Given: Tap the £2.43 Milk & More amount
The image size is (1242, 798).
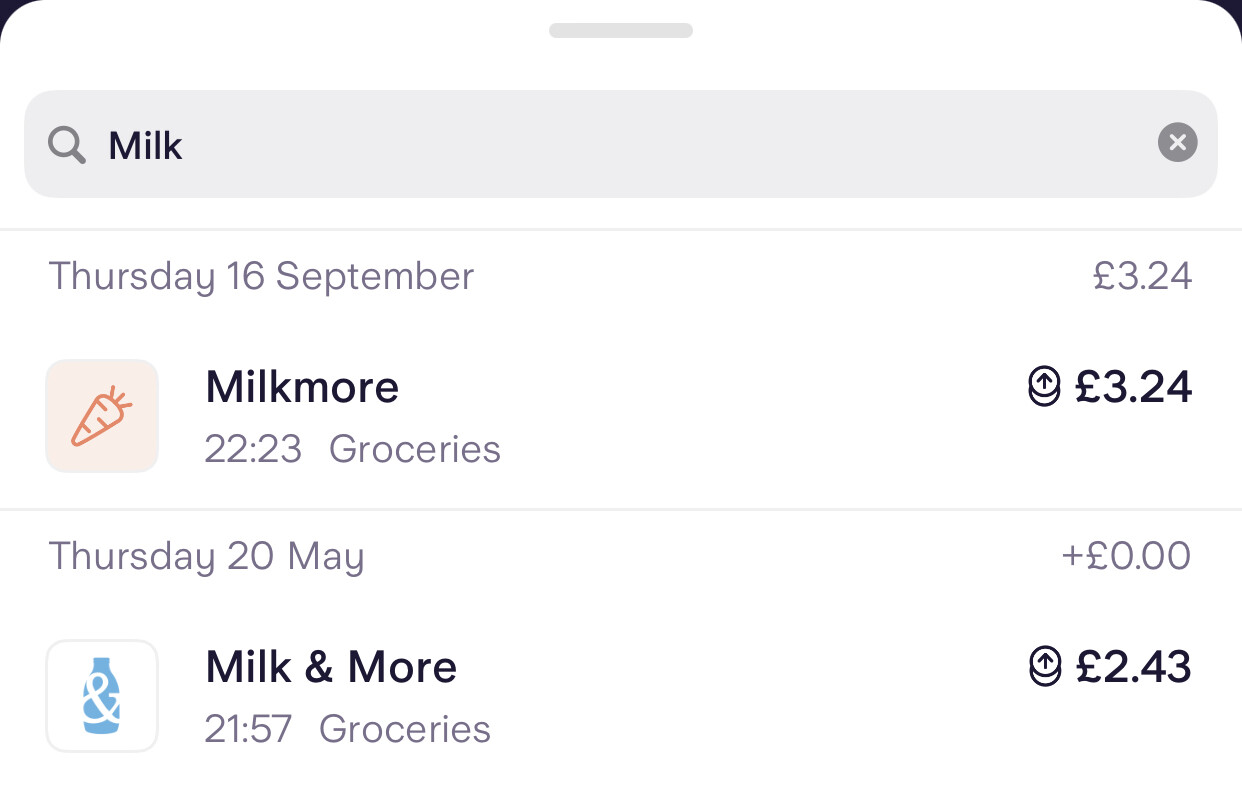Looking at the screenshot, I should point(1133,667).
